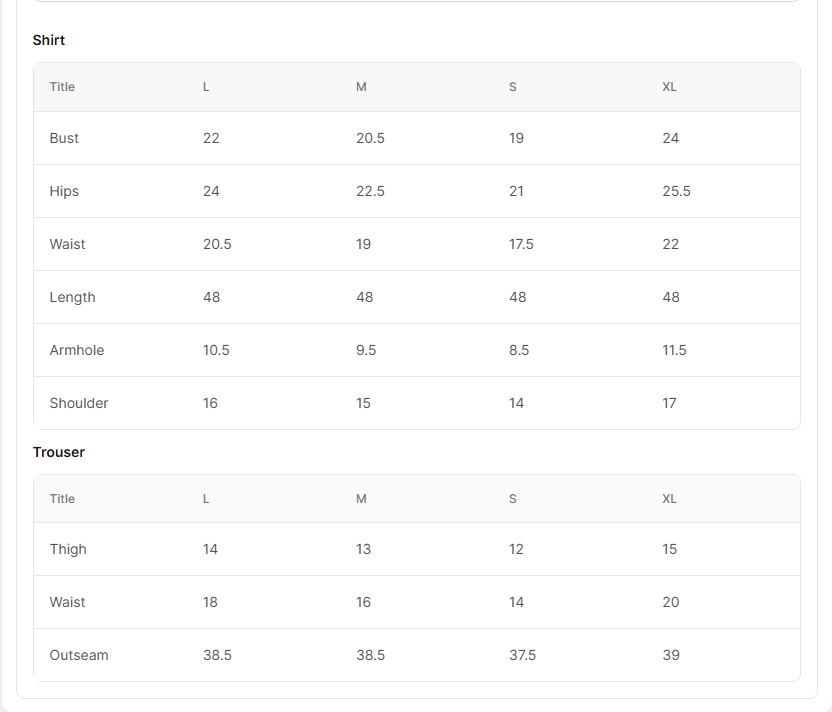832x712 pixels.
Task: Click the Trouser size chart heading
Action: (59, 452)
